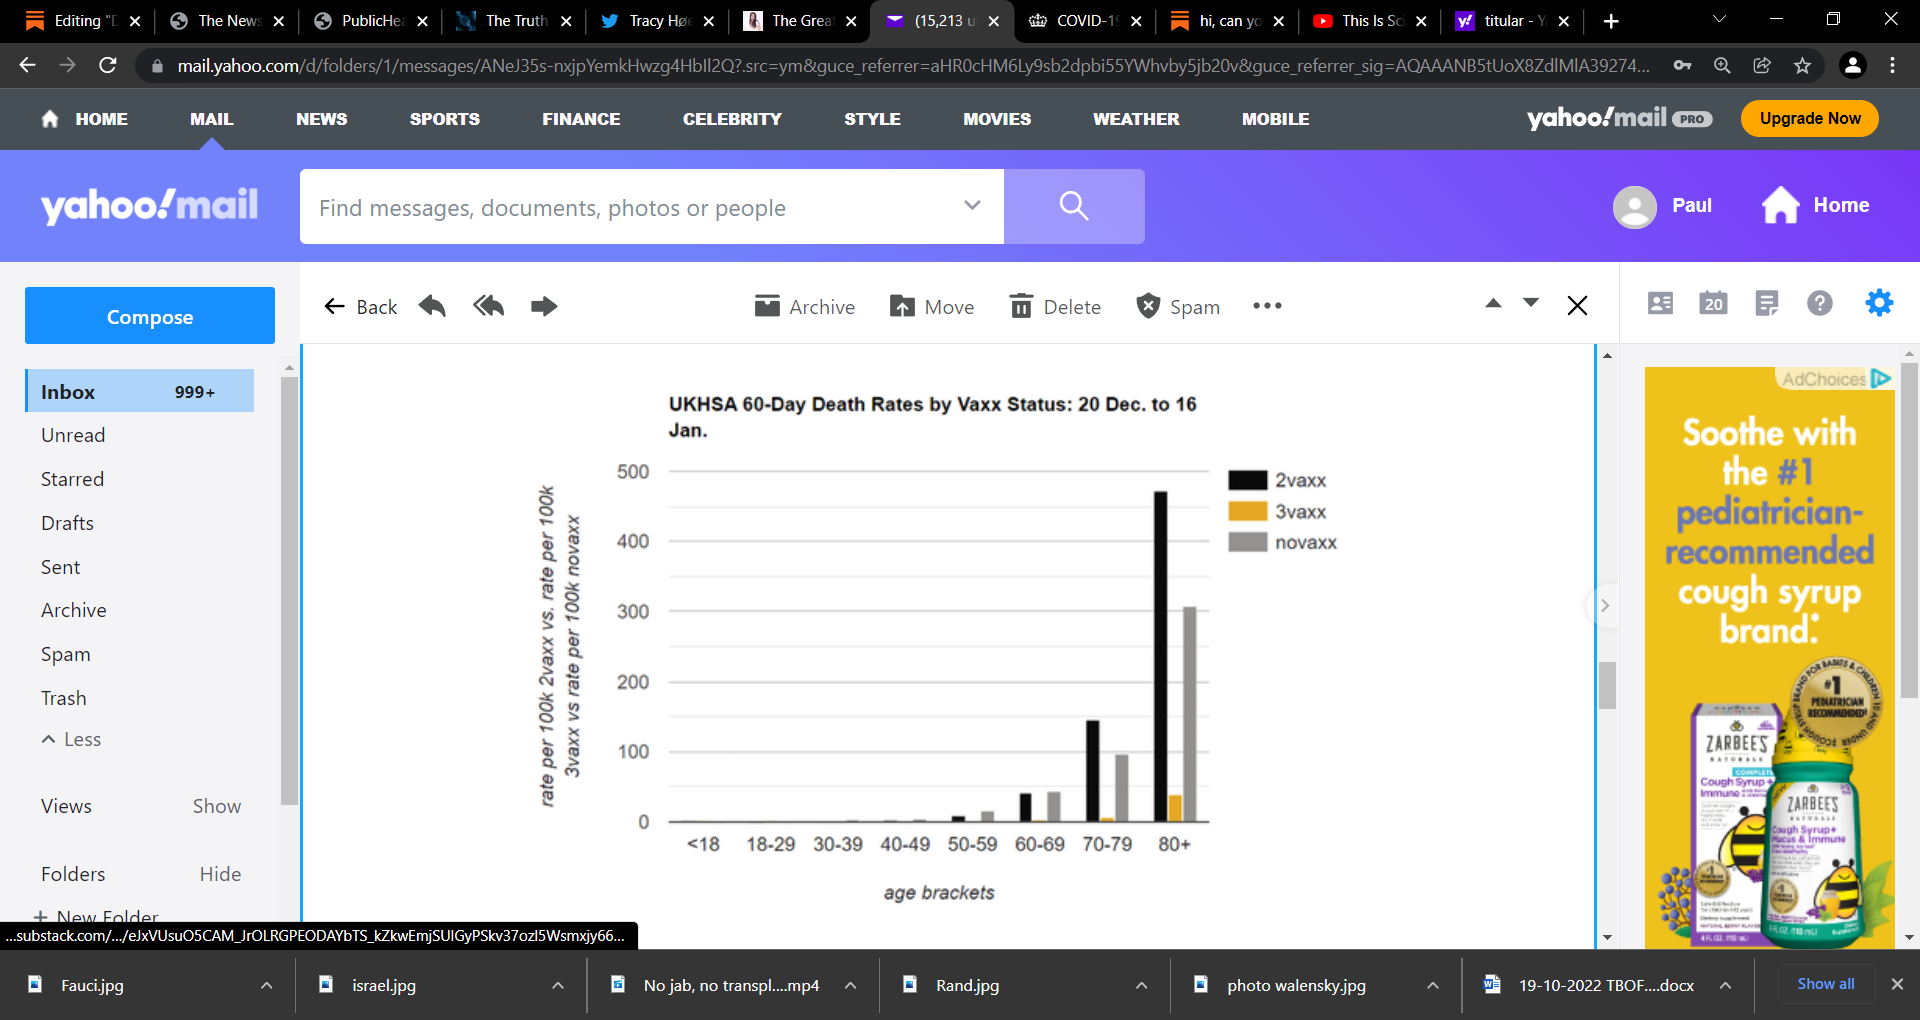The image size is (1920, 1020).
Task: Close the open message view
Action: click(x=1577, y=305)
